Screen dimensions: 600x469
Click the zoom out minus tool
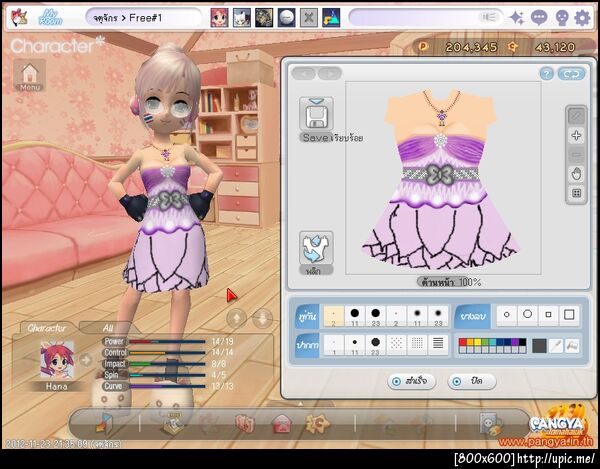577,155
